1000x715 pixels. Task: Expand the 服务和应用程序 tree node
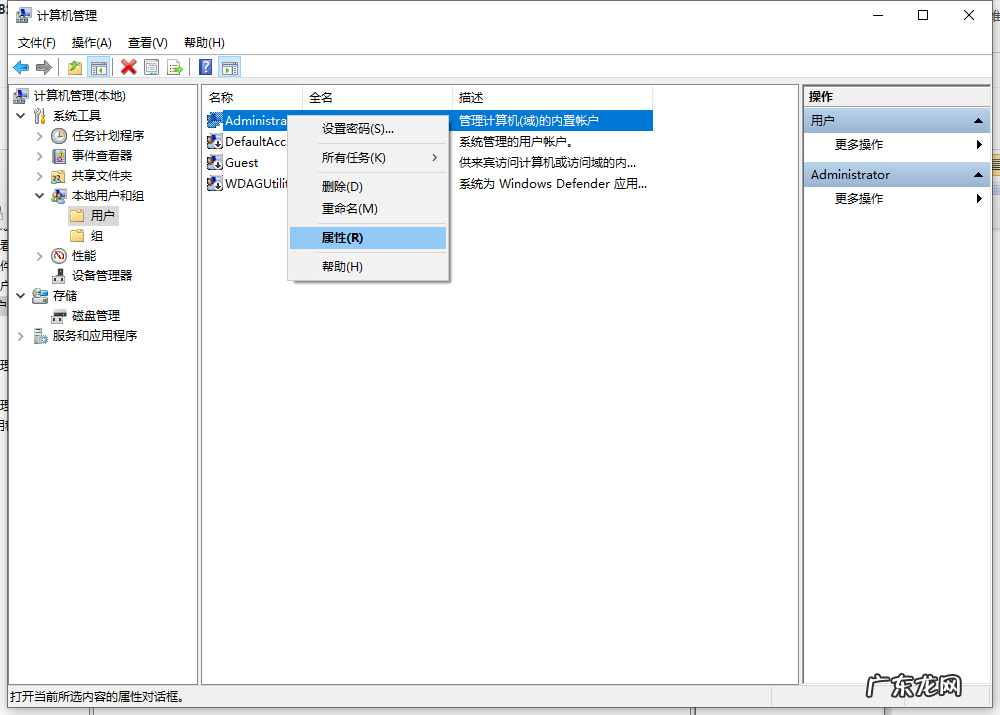21,336
